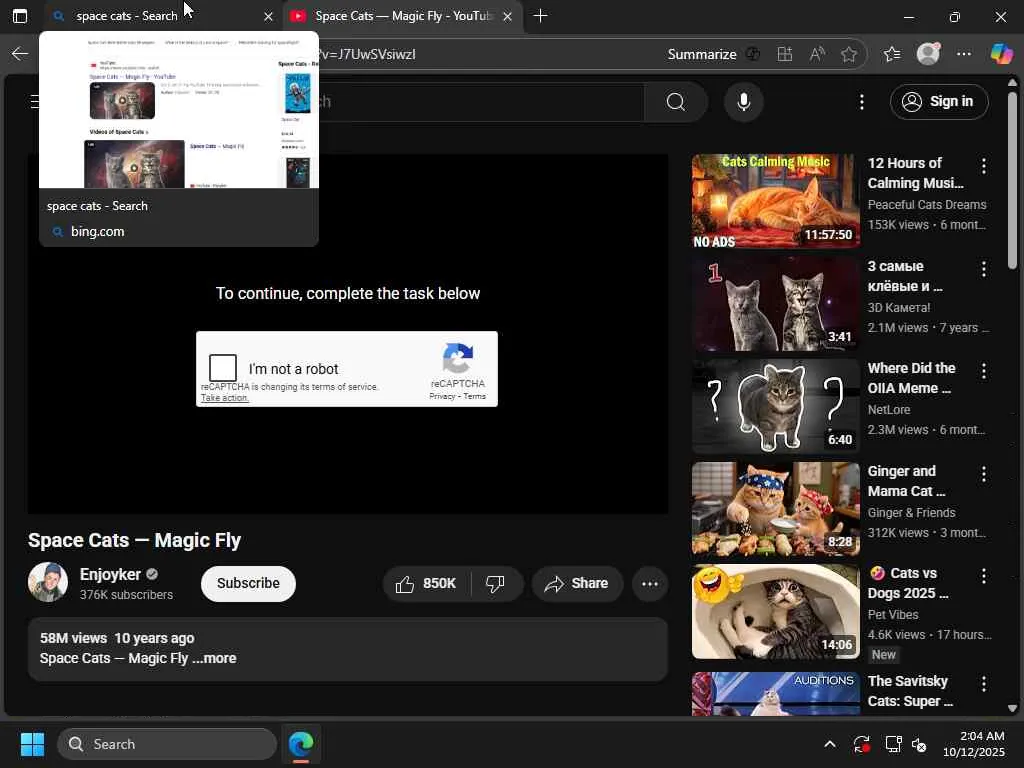Click the read aloud icon

817,54
